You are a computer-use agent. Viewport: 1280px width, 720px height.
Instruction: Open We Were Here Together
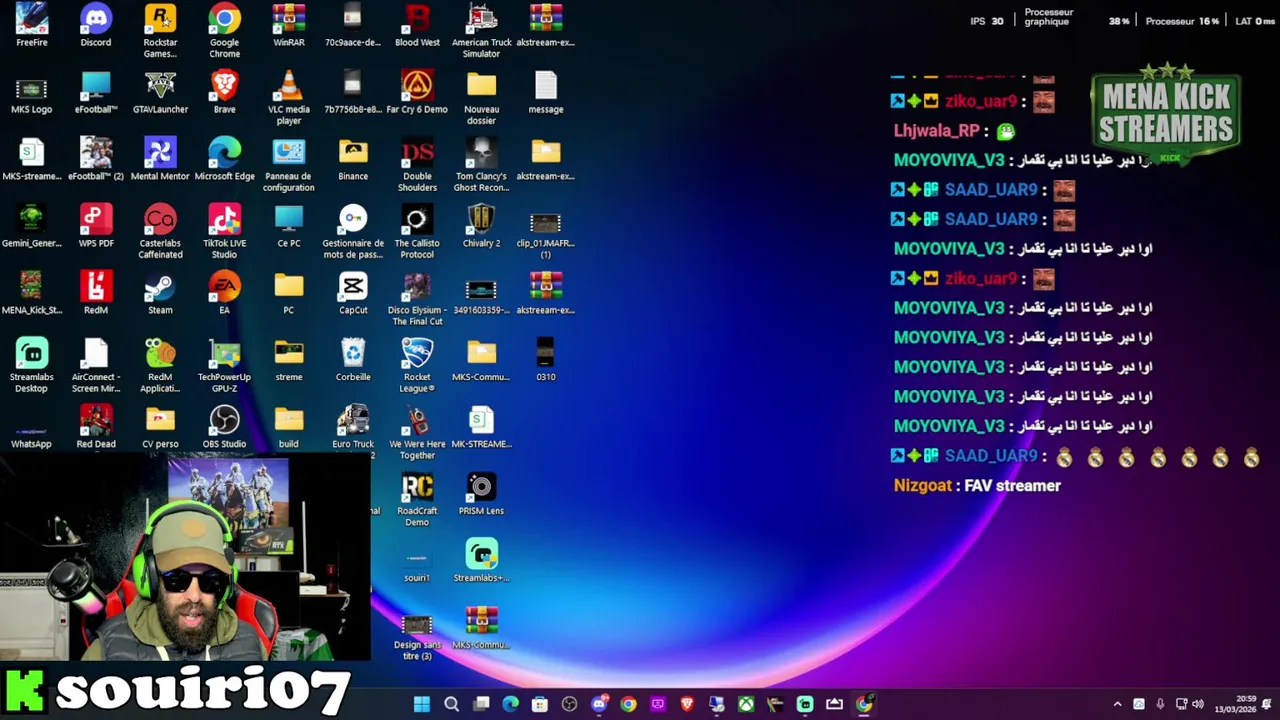pos(417,432)
